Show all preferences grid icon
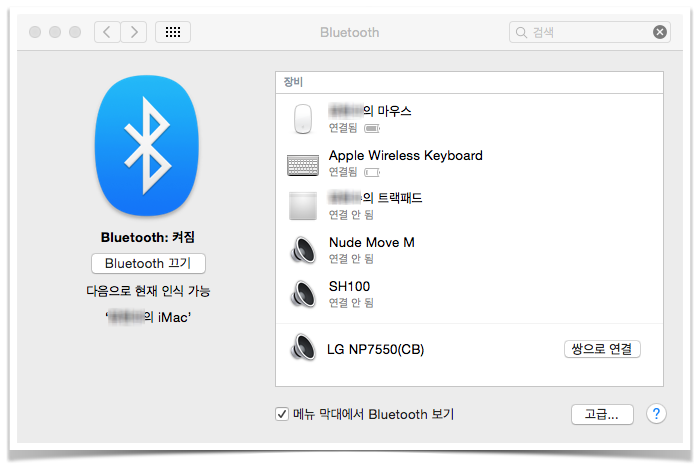Screen dimensions: 700x471 coord(173,32)
